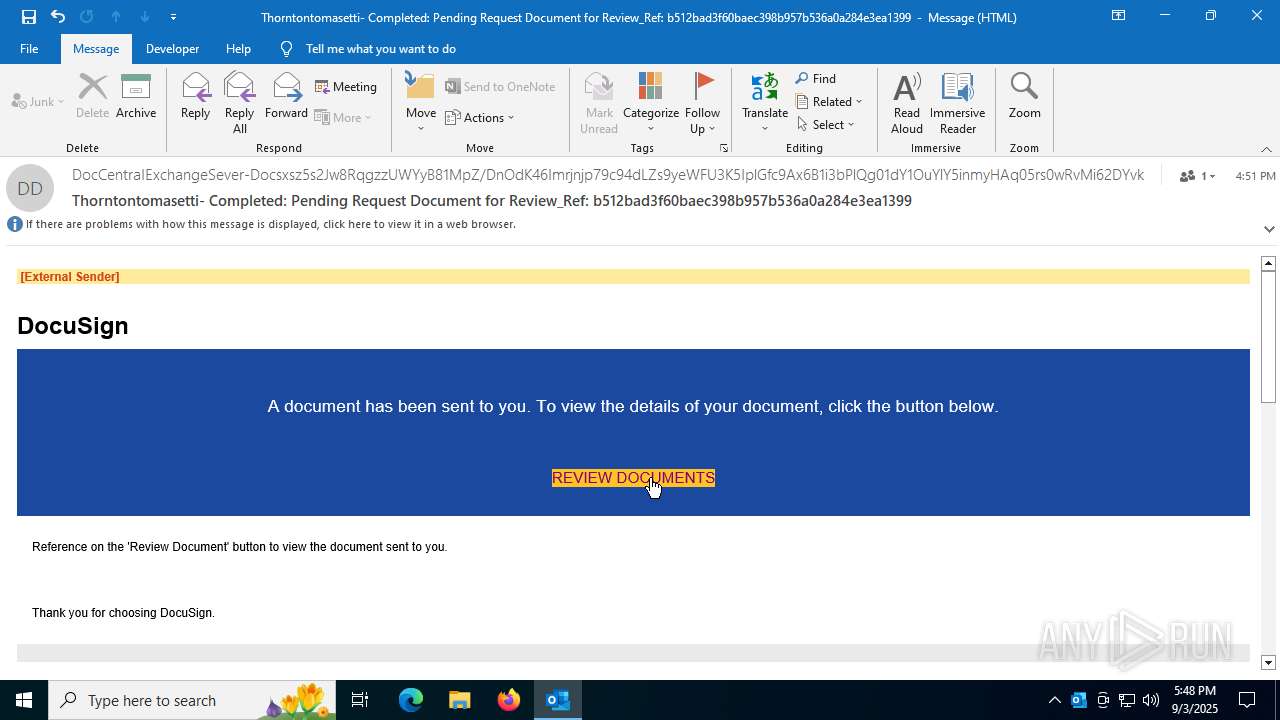This screenshot has width=1280, height=720.
Task: Open the recipients count dropdown
Action: [1197, 176]
